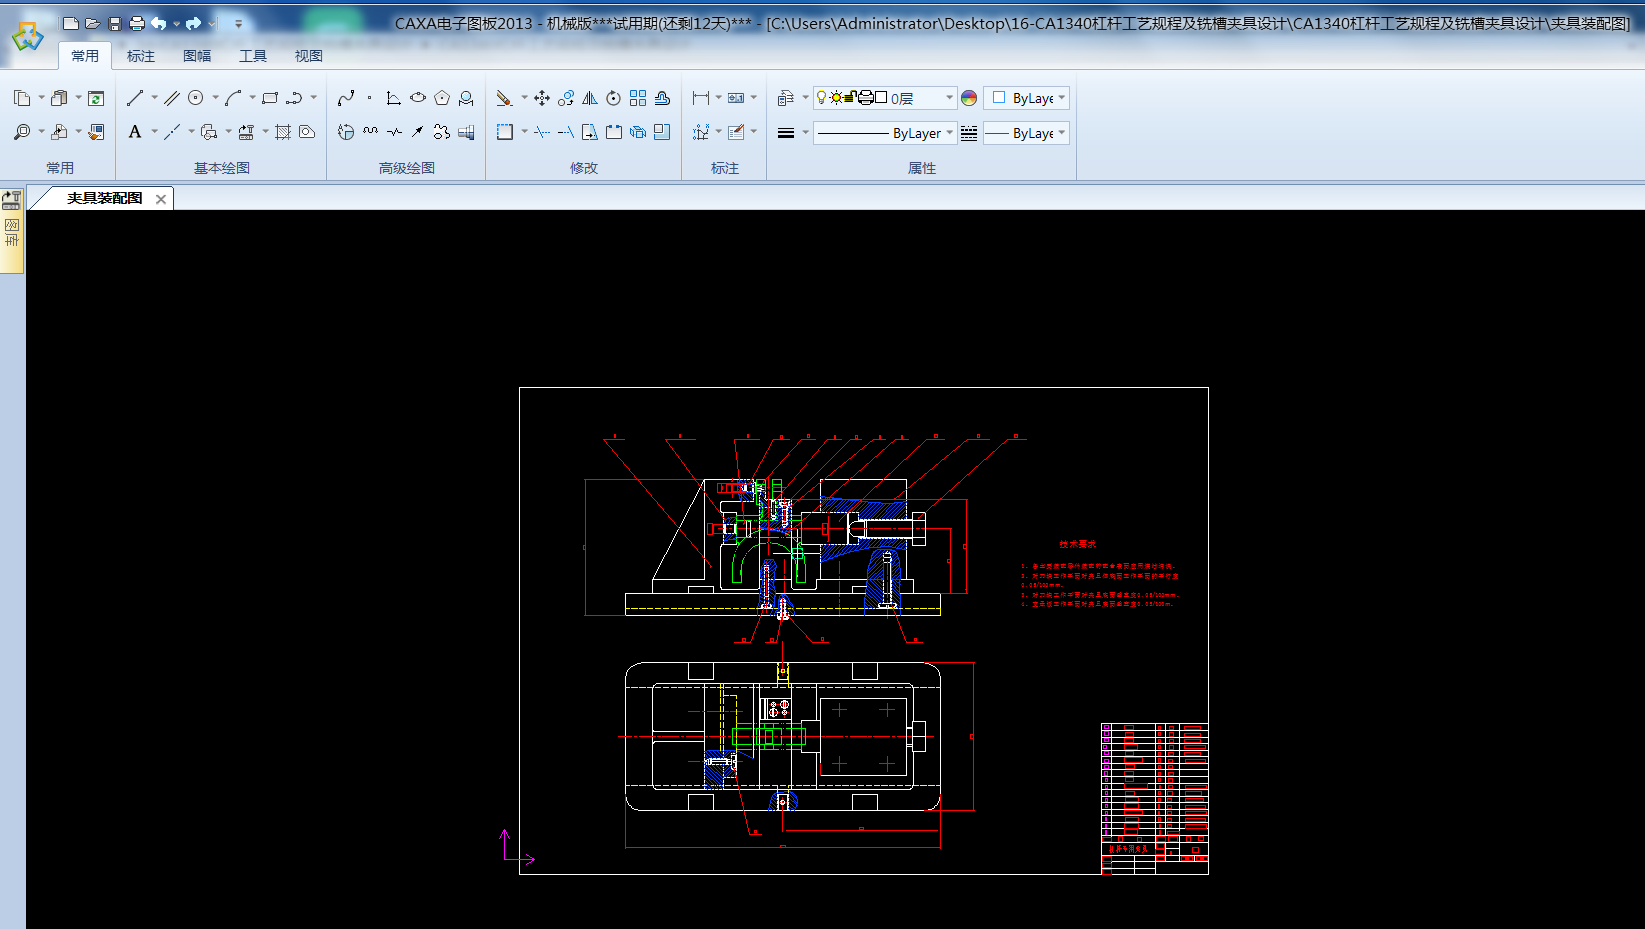Create a new file from quick access toolbar

[70, 23]
